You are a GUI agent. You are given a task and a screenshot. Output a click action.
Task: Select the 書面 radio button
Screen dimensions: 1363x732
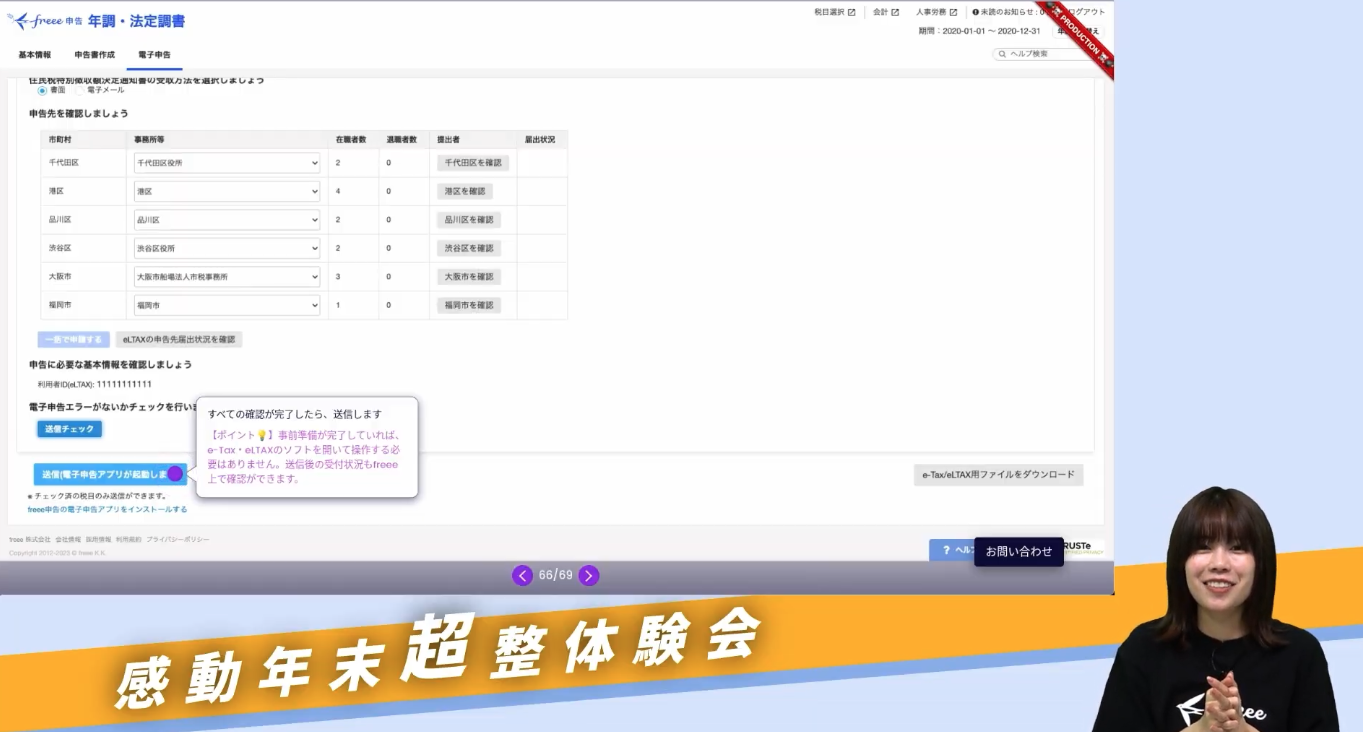pos(42,90)
